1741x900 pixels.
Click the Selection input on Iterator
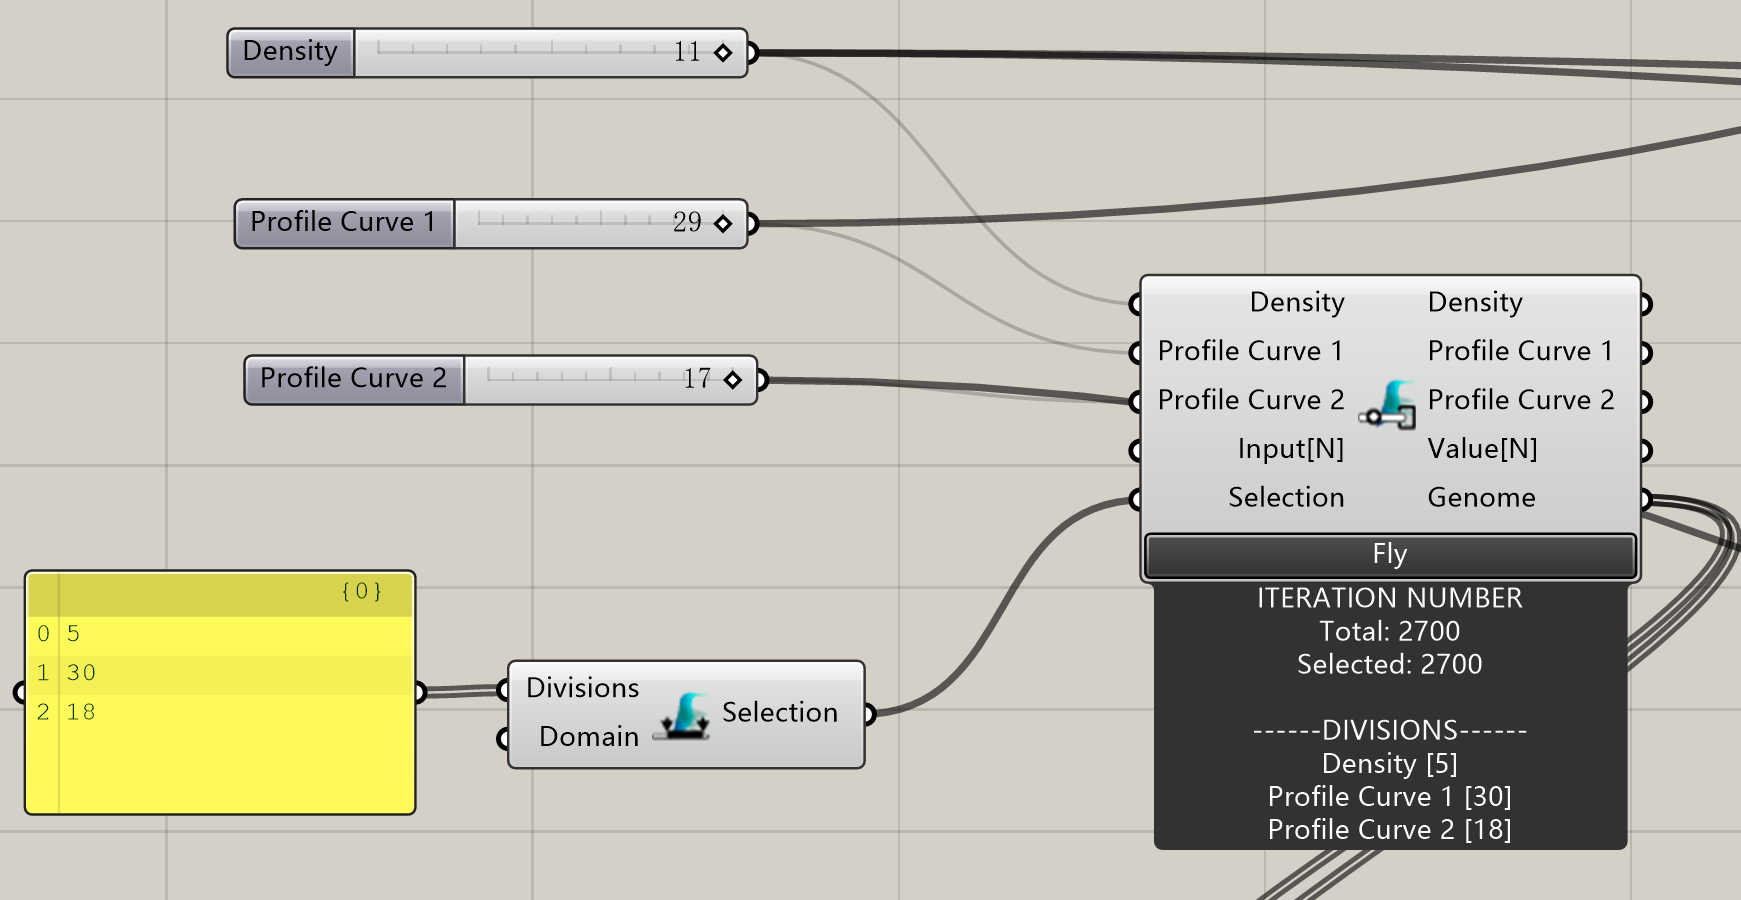pyautogui.click(x=1286, y=498)
